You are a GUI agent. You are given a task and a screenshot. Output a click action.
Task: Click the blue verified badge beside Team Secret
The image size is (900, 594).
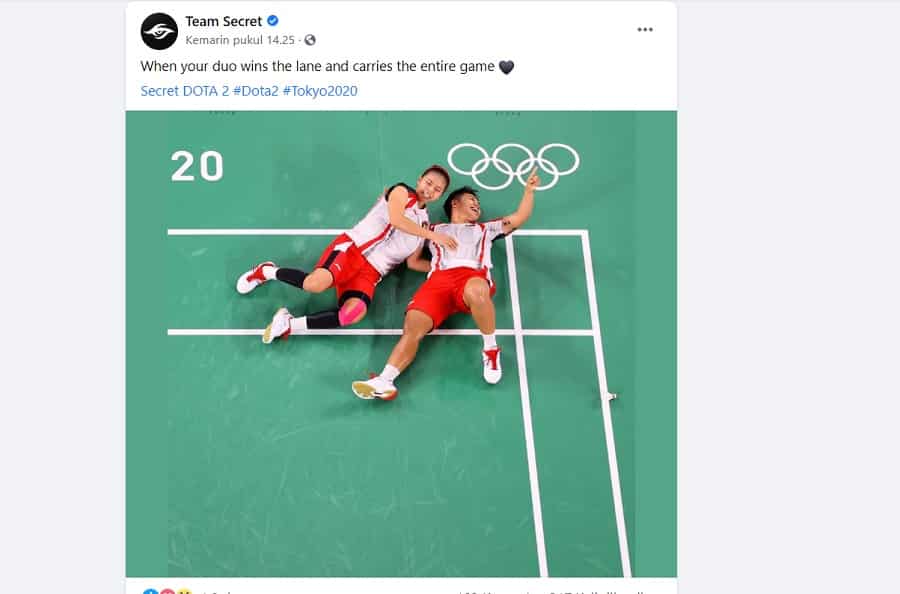tap(273, 21)
